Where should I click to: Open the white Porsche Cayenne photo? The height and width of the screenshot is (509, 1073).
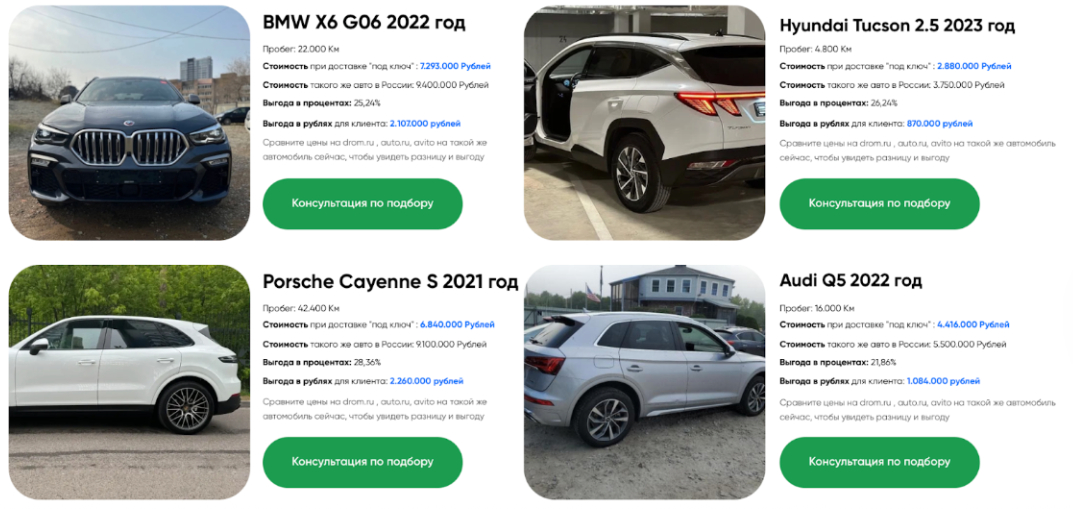[129, 382]
